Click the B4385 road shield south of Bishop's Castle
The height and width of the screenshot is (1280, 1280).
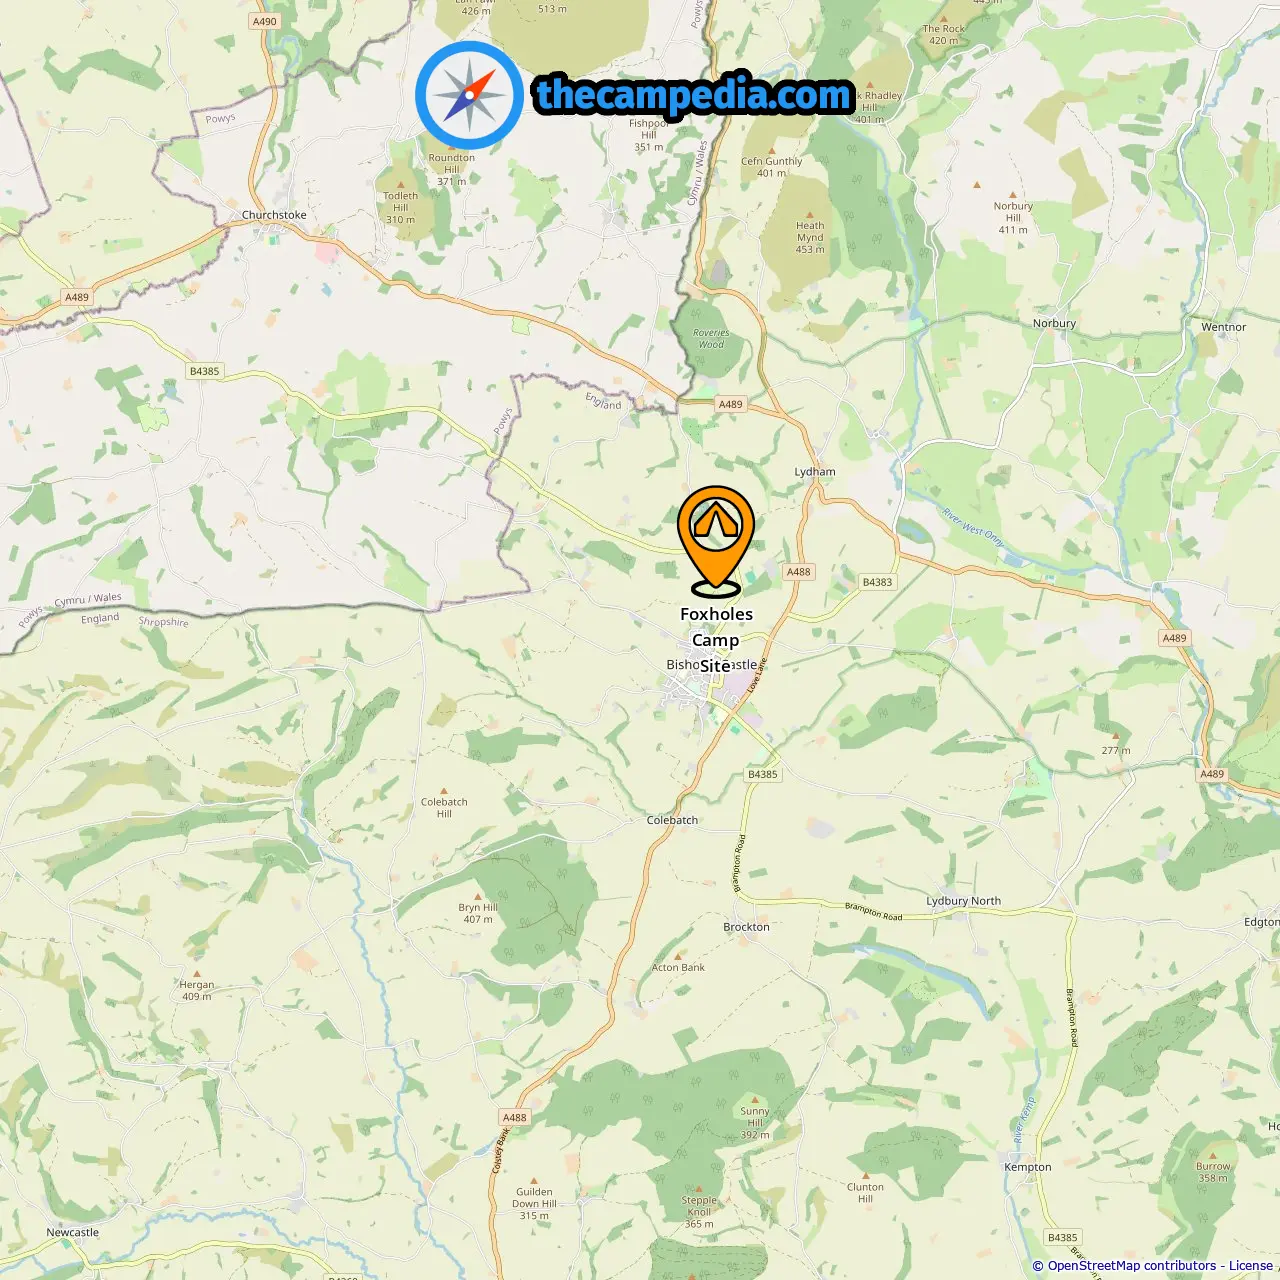pos(762,774)
